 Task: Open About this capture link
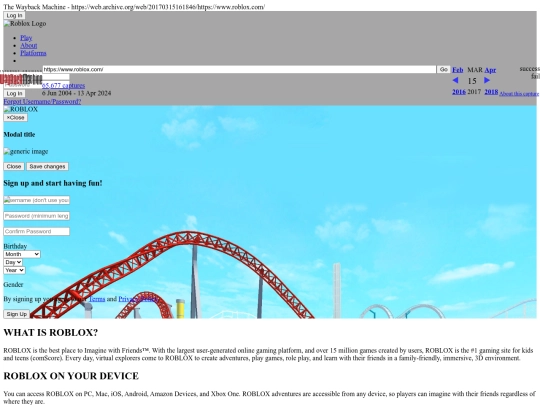519,94
